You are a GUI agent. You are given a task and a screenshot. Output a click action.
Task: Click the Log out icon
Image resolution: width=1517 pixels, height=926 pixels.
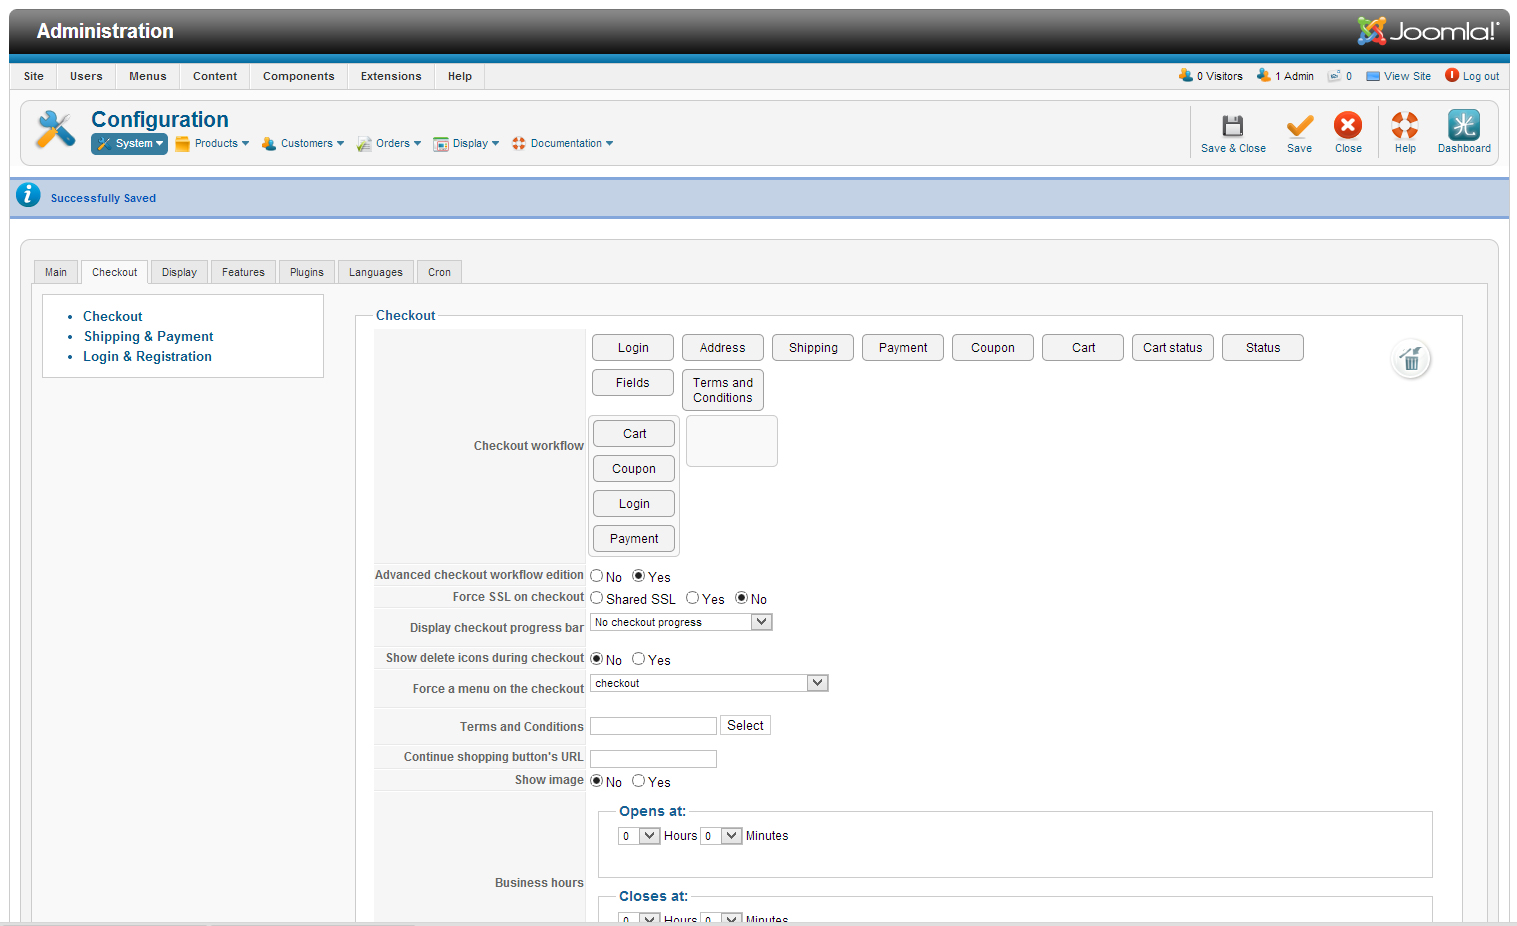point(1452,76)
